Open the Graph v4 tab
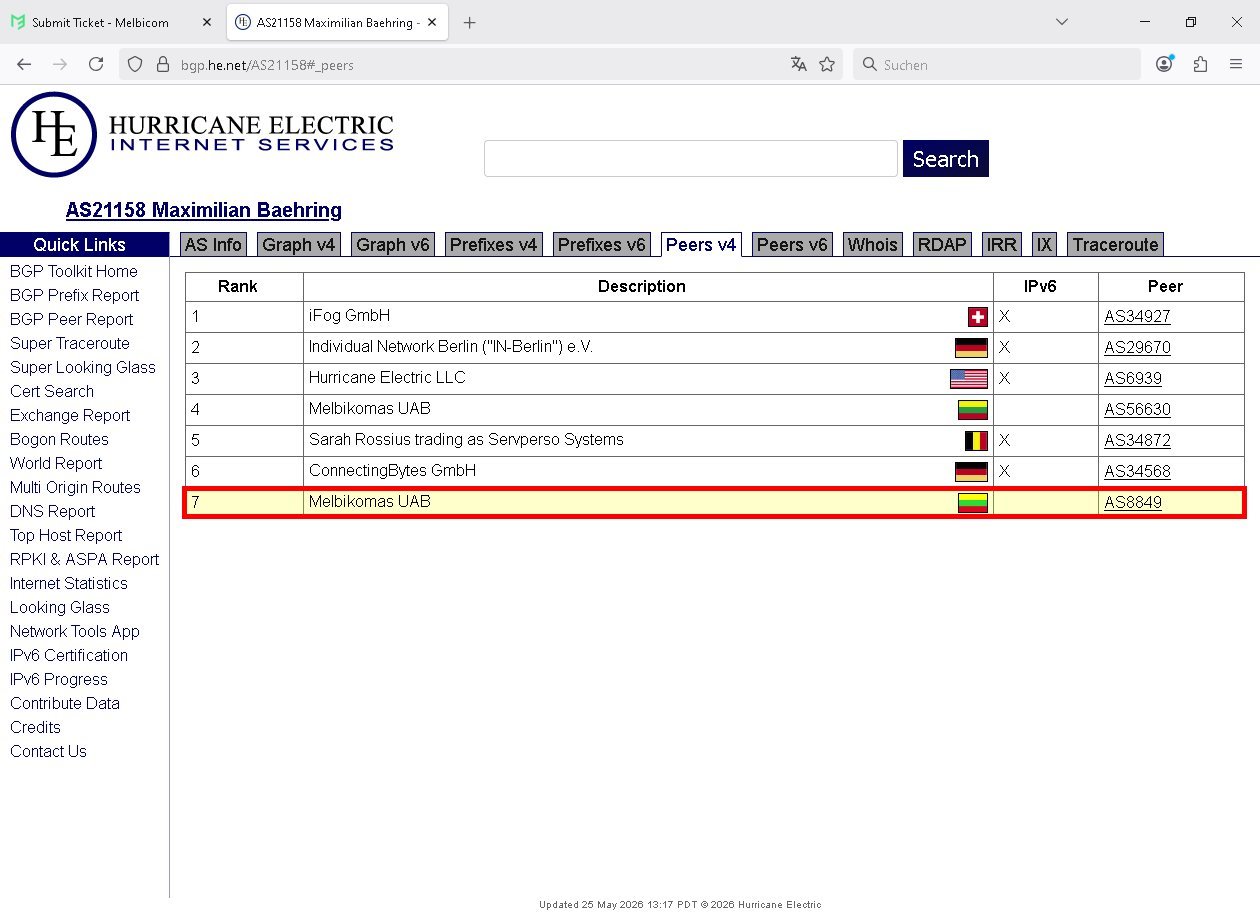This screenshot has height=920, width=1260. click(299, 245)
